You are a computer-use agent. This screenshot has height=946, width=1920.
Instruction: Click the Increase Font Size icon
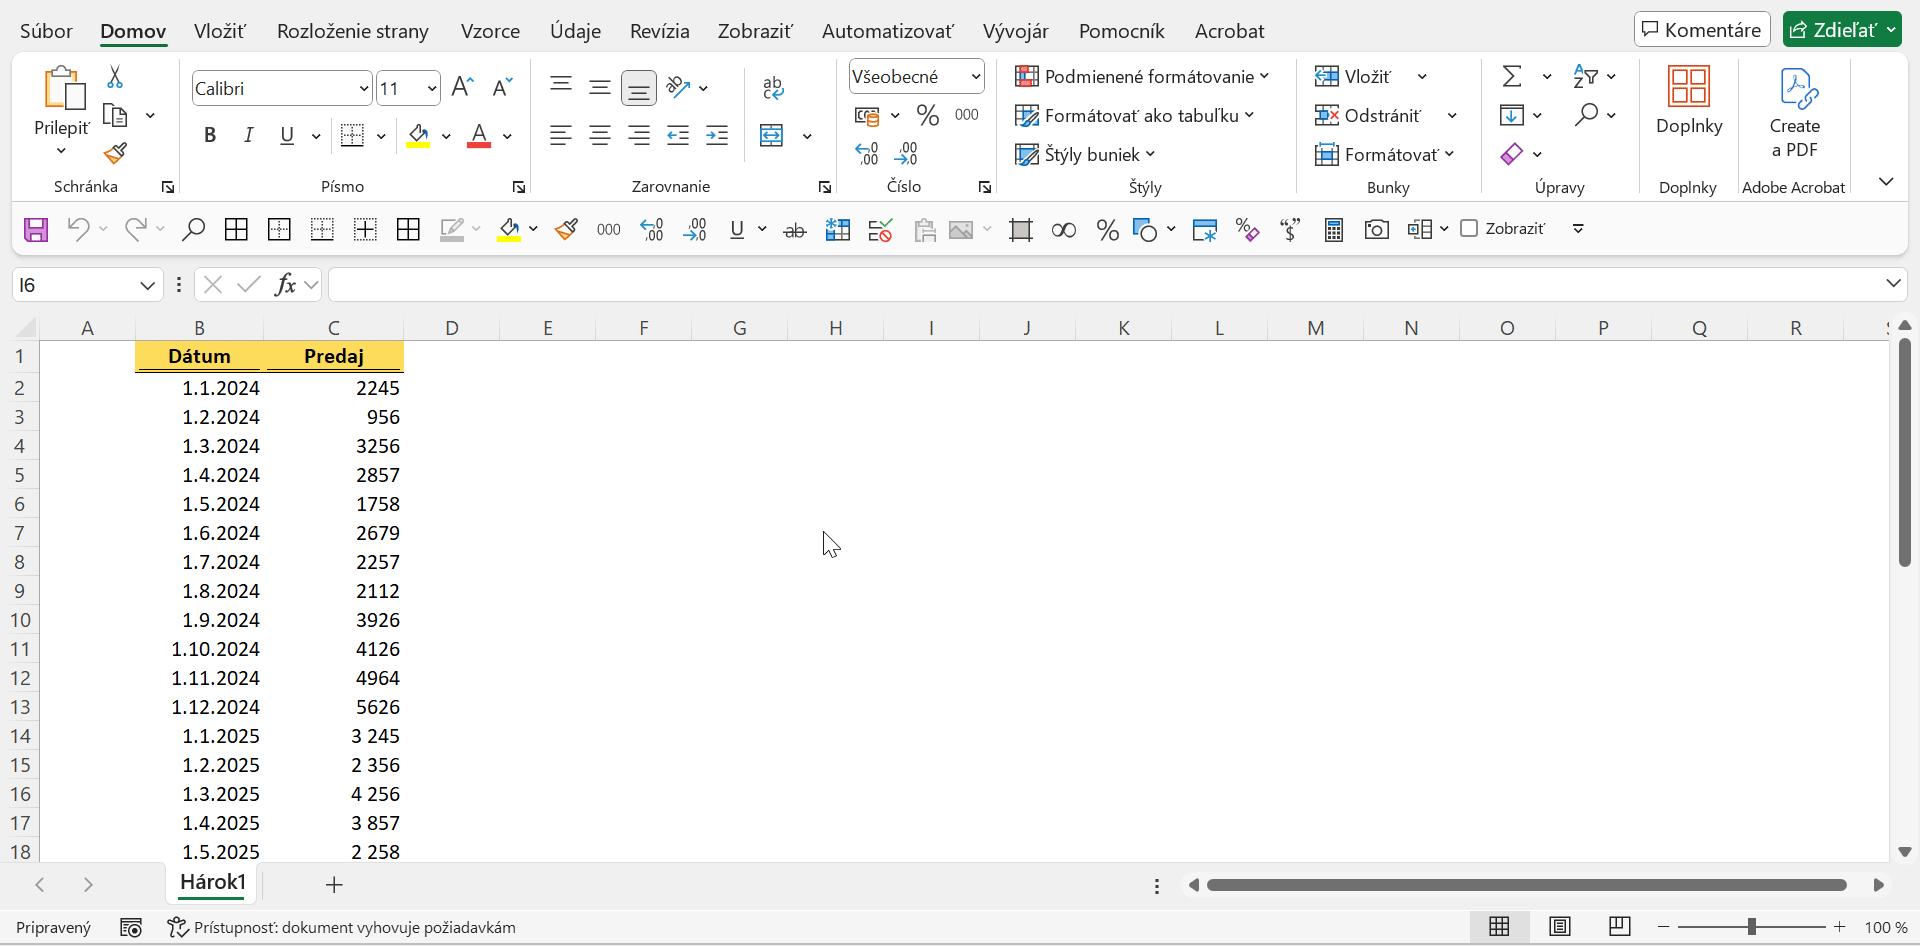[461, 86]
